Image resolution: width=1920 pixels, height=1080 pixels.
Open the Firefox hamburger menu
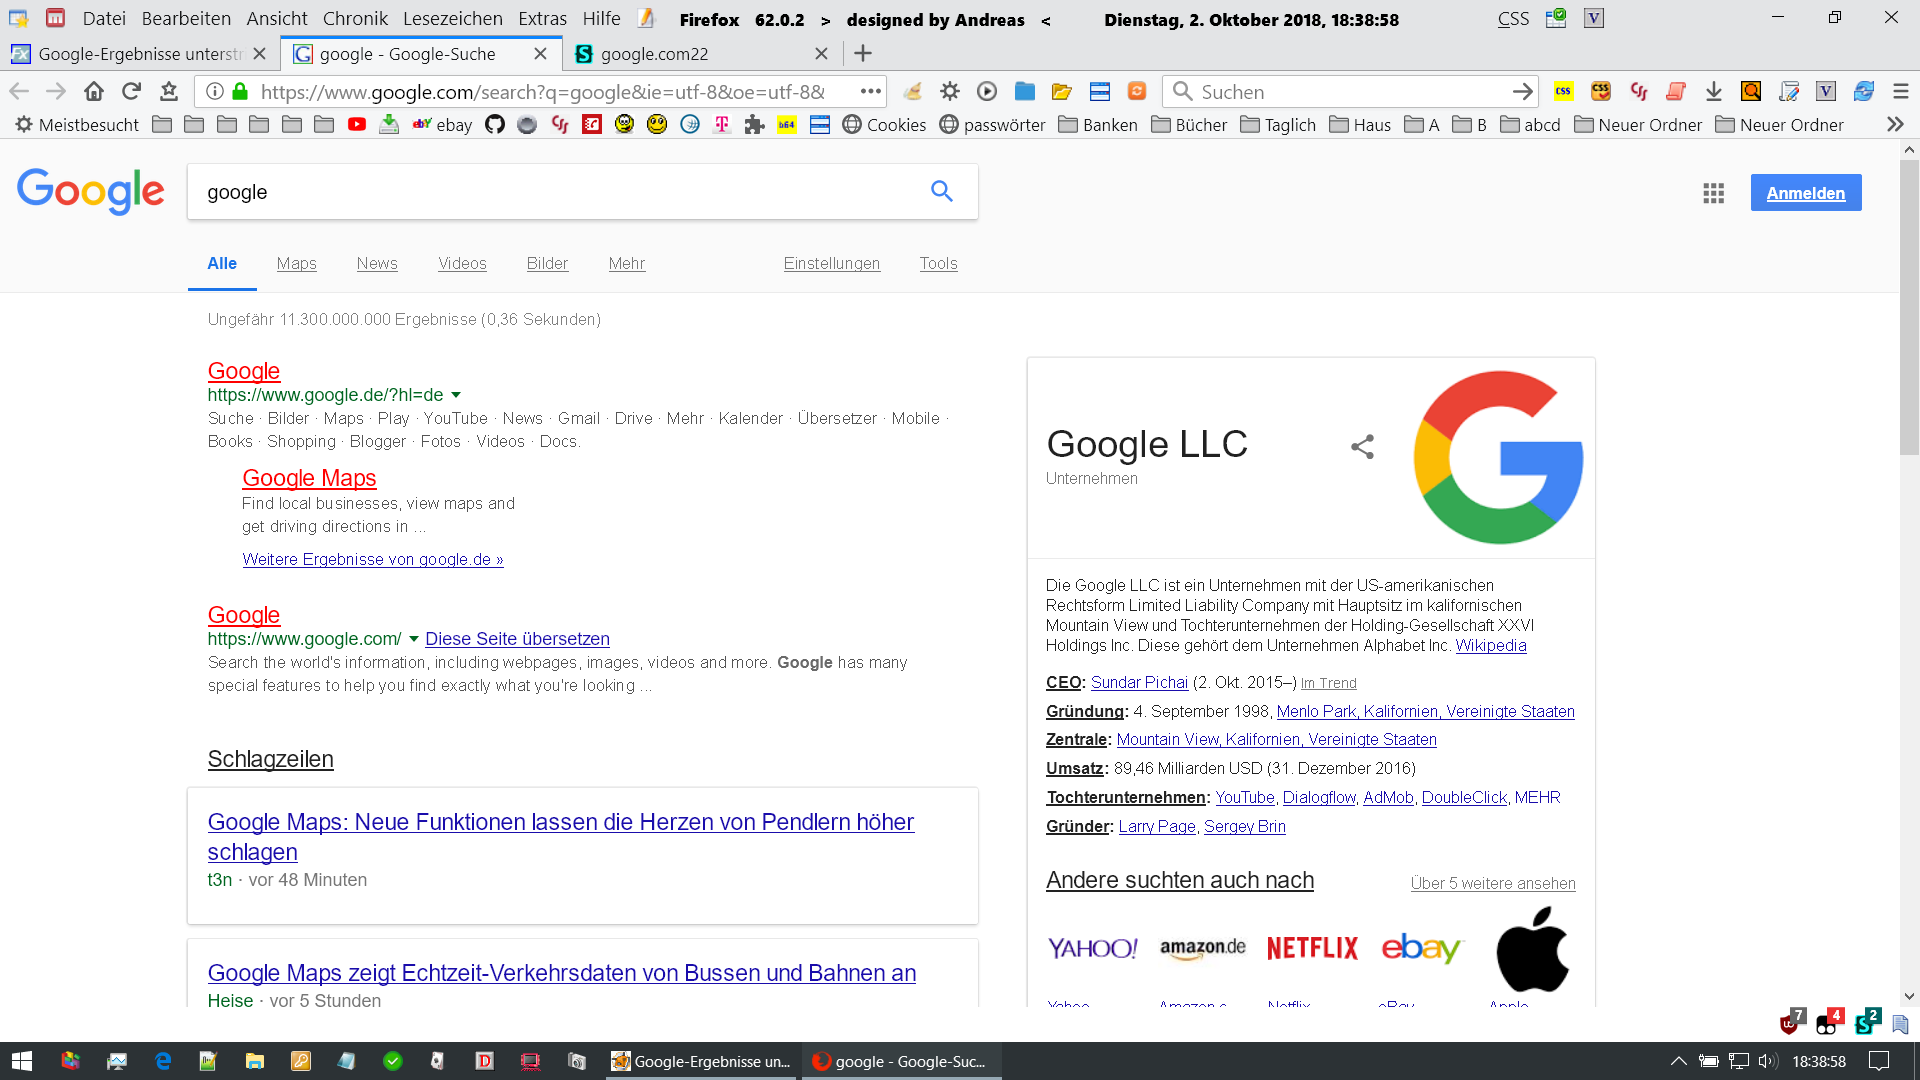(1900, 92)
